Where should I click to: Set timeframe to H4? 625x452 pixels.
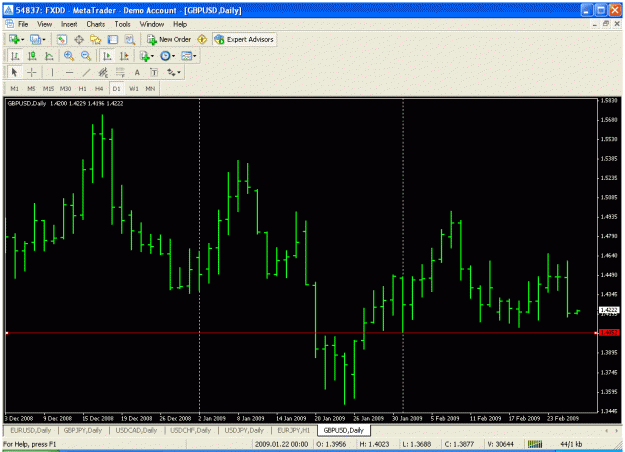coord(99,88)
